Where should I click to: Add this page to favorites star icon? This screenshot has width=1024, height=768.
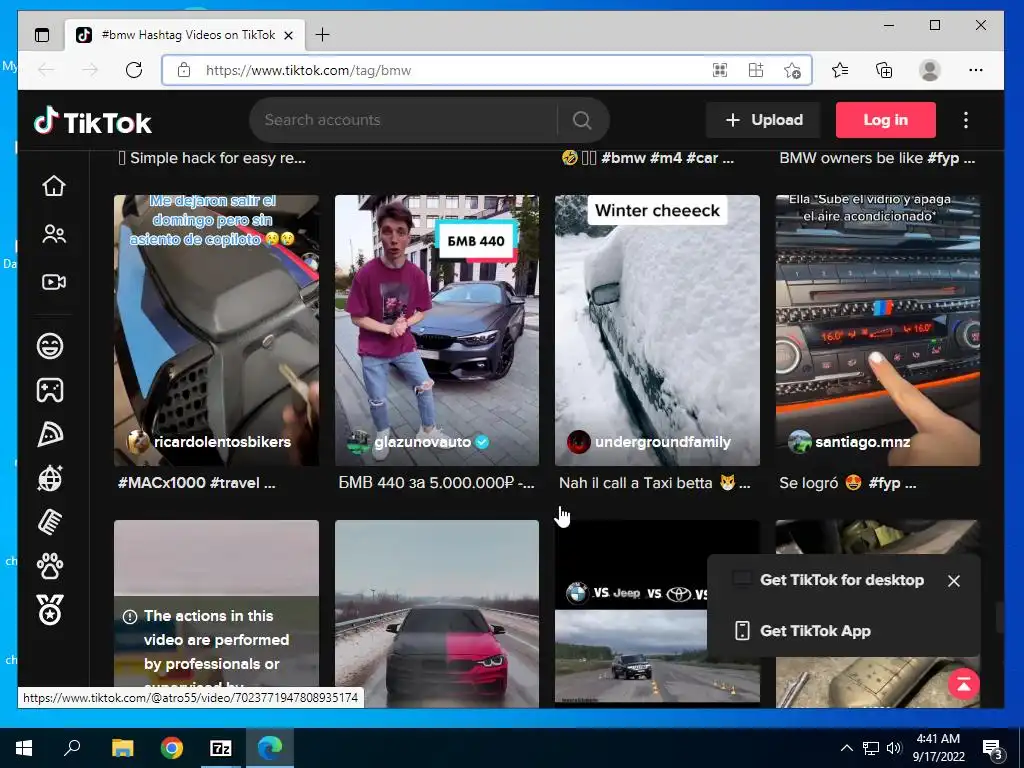click(792, 70)
